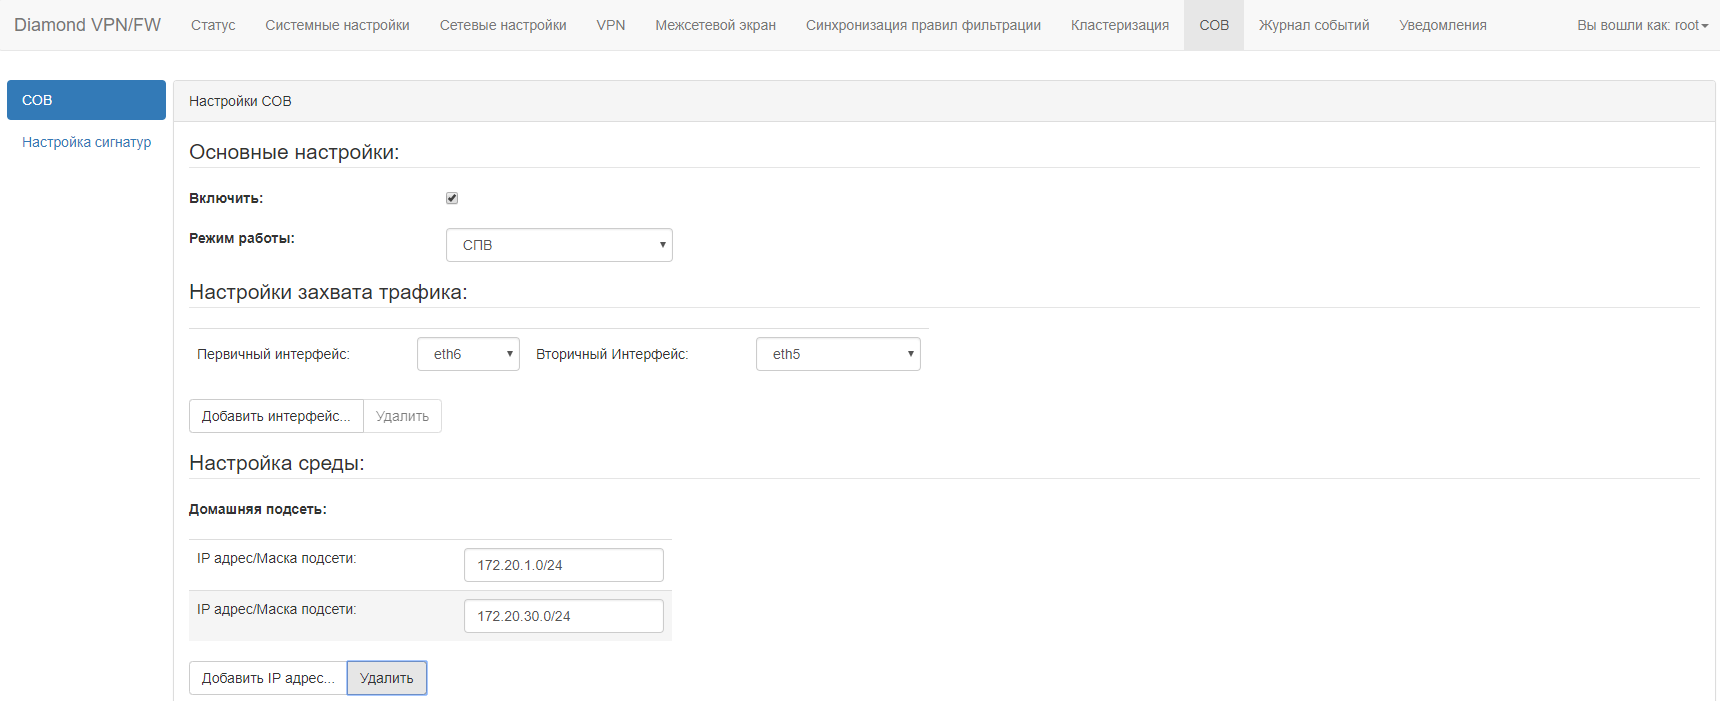Open the root user account menu
Screen dimensions: 1720x701
pyautogui.click(x=1642, y=25)
